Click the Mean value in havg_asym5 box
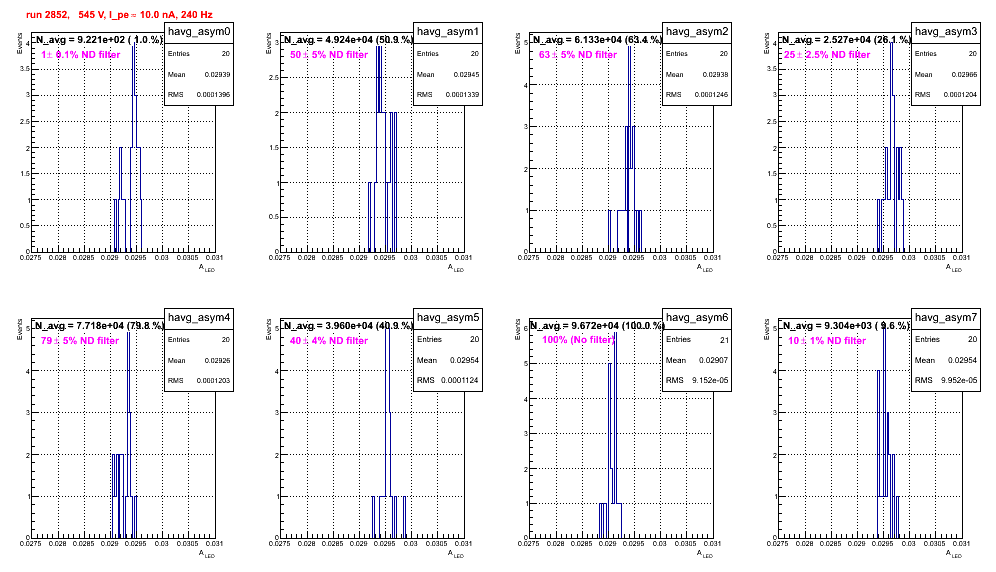This screenshot has width=996, height=572. [x=464, y=360]
